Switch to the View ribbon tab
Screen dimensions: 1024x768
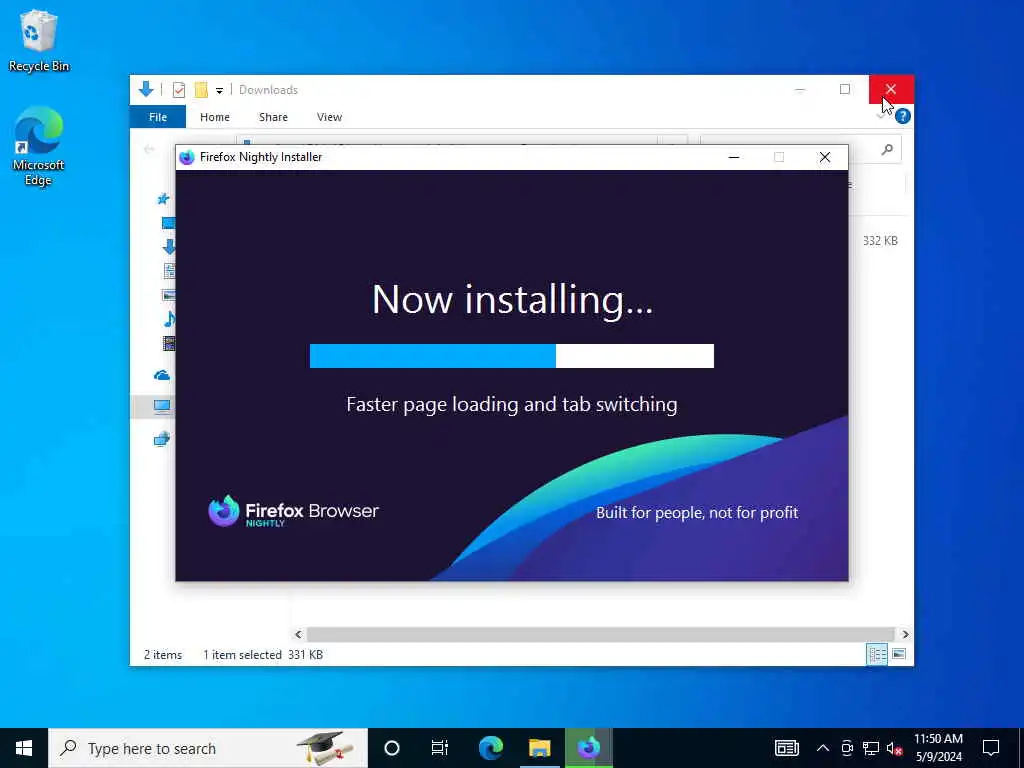point(329,117)
